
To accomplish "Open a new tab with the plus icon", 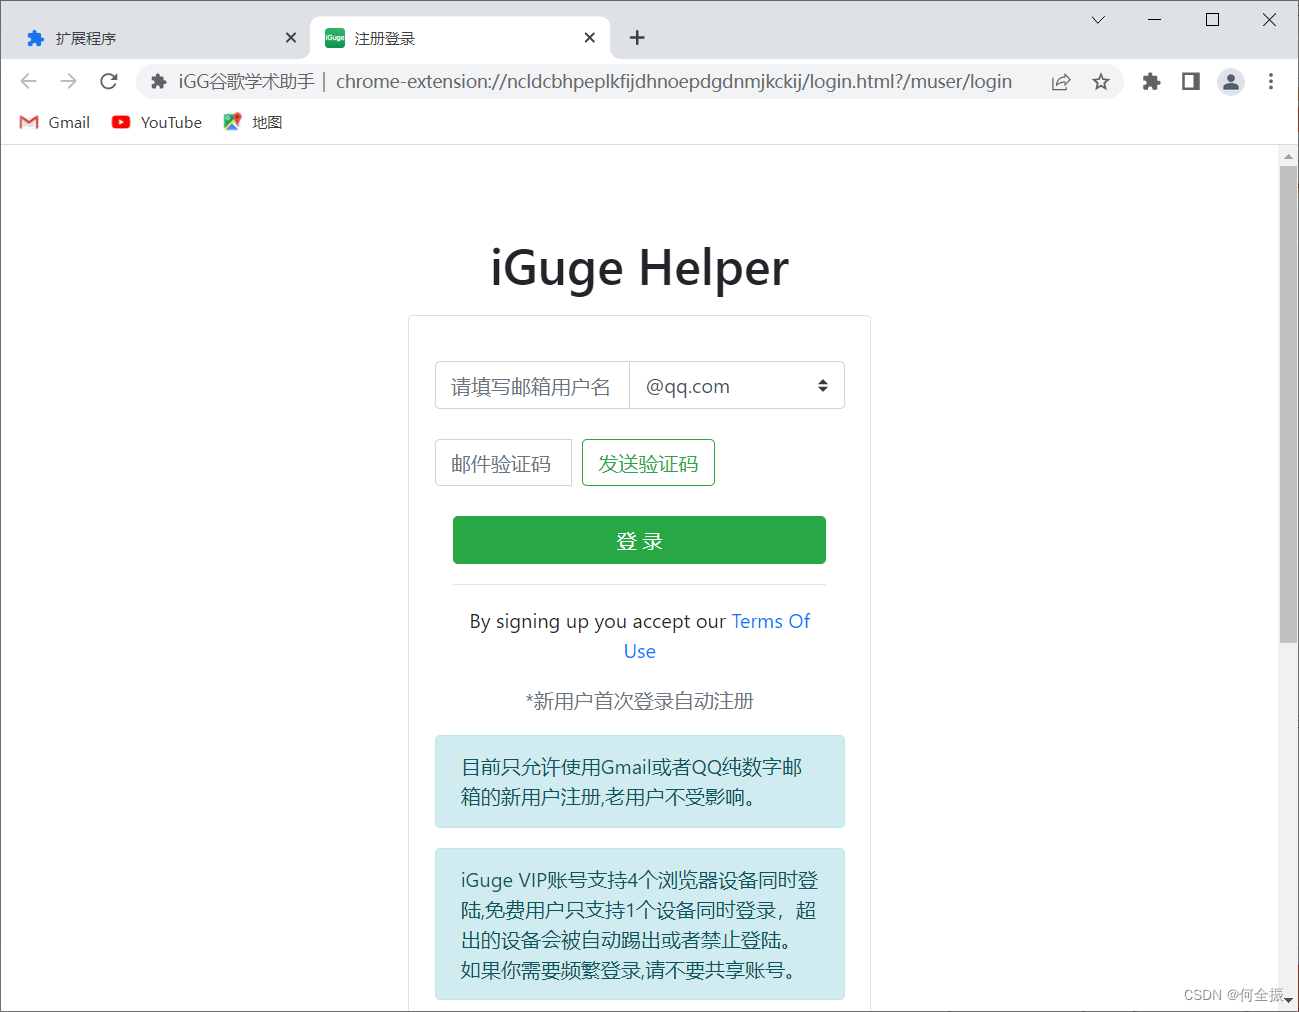I will [637, 38].
